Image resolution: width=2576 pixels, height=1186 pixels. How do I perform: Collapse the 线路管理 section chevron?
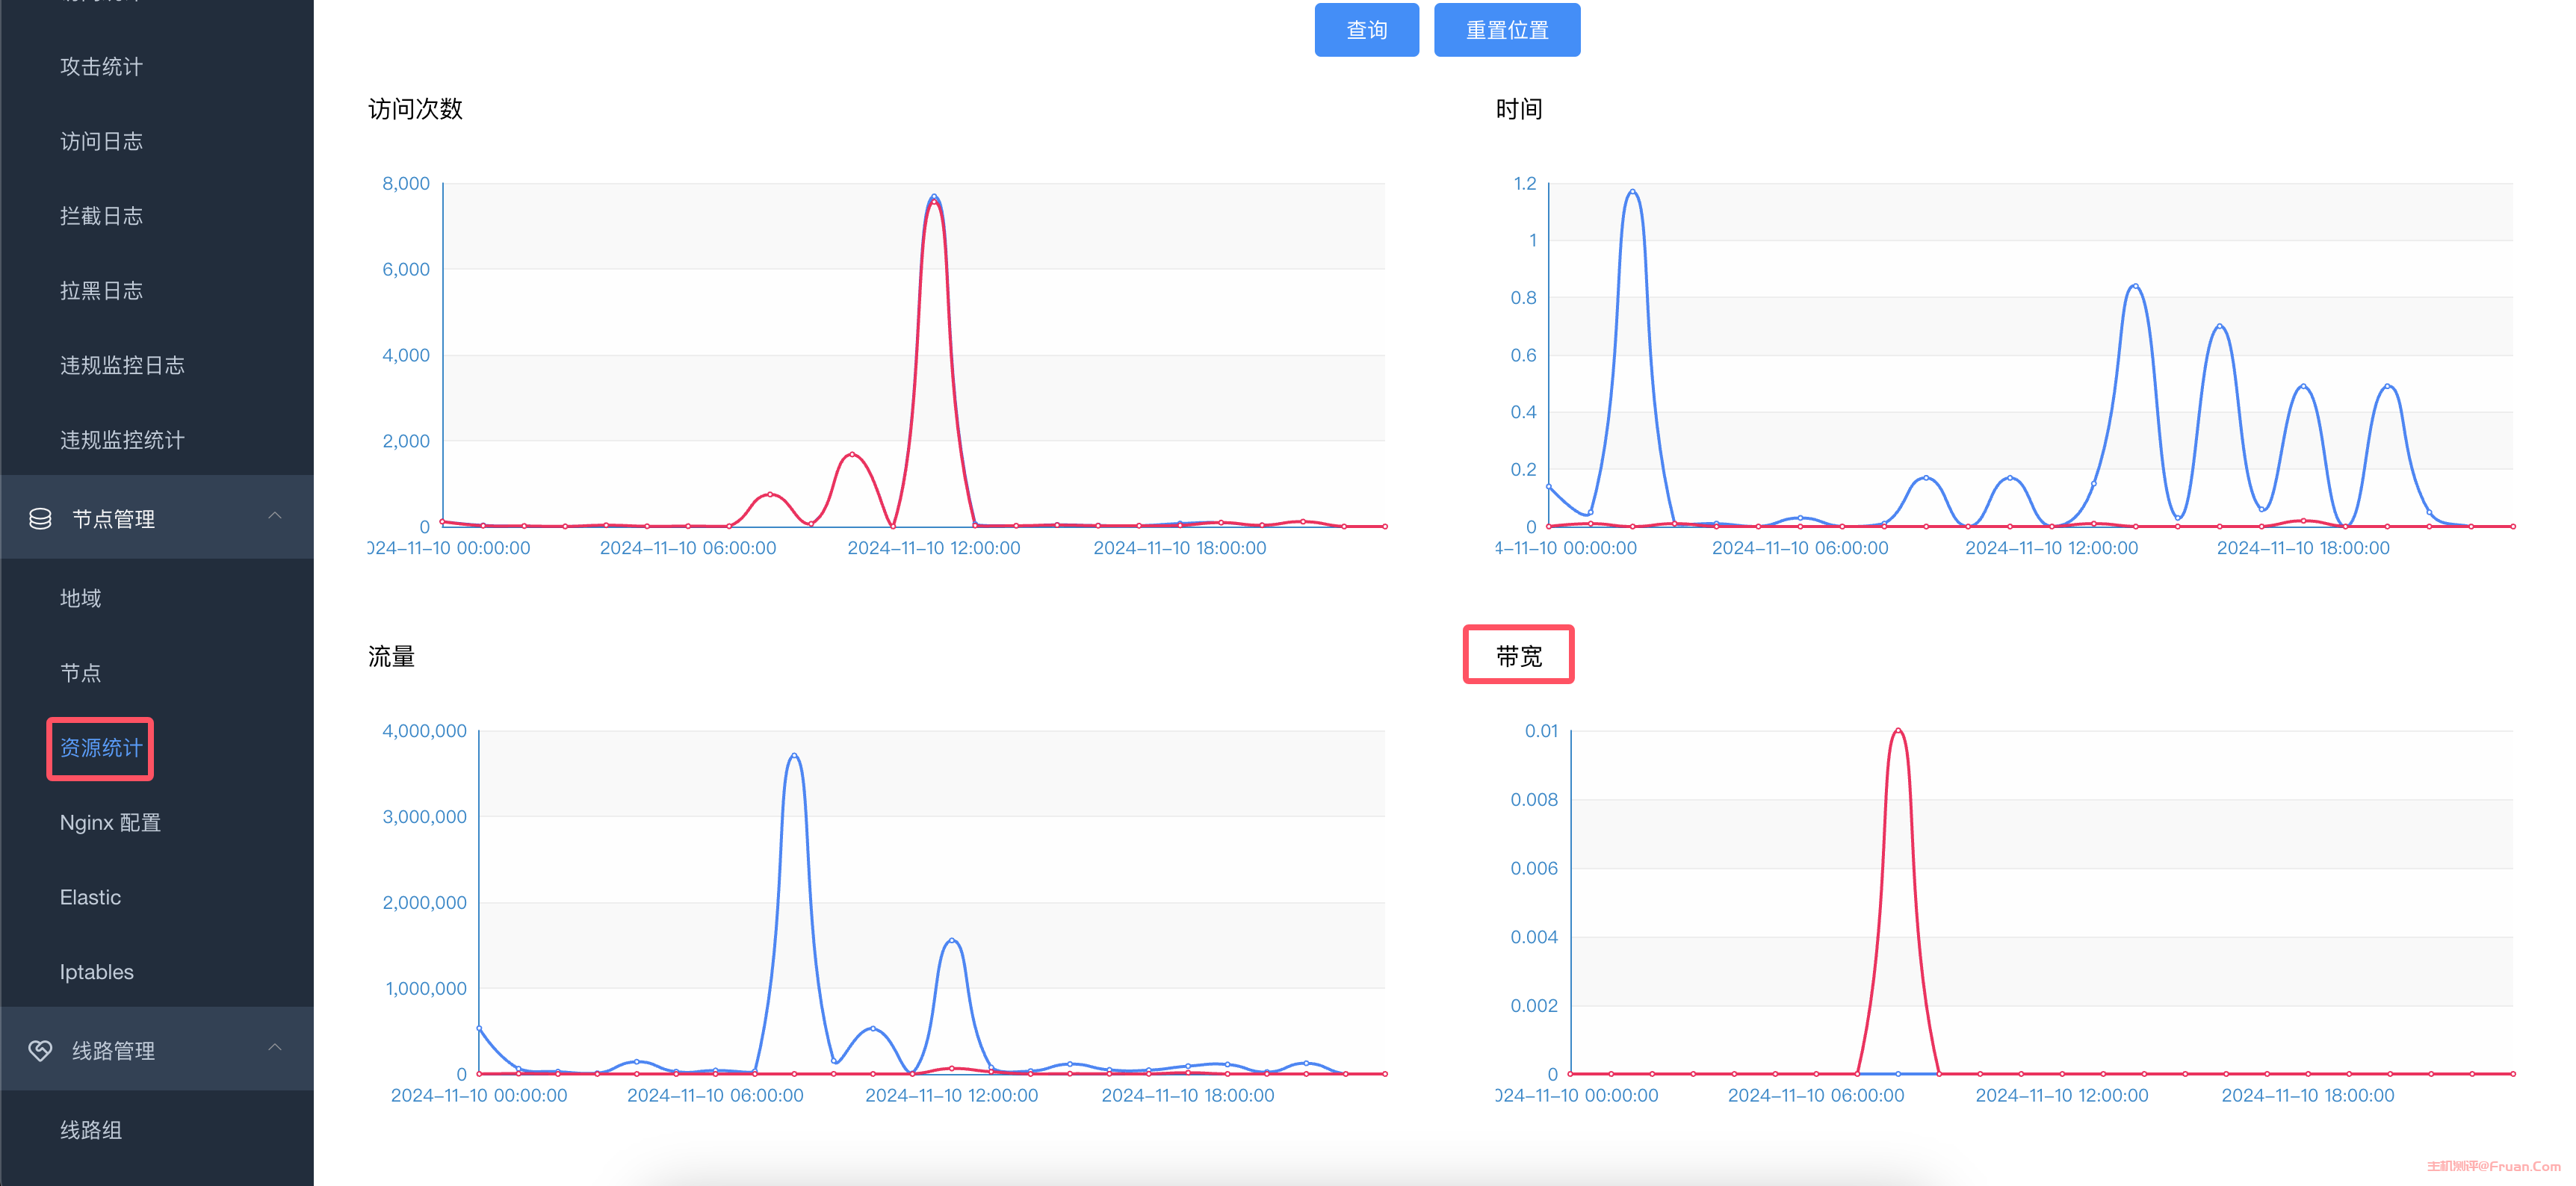pyautogui.click(x=275, y=1048)
